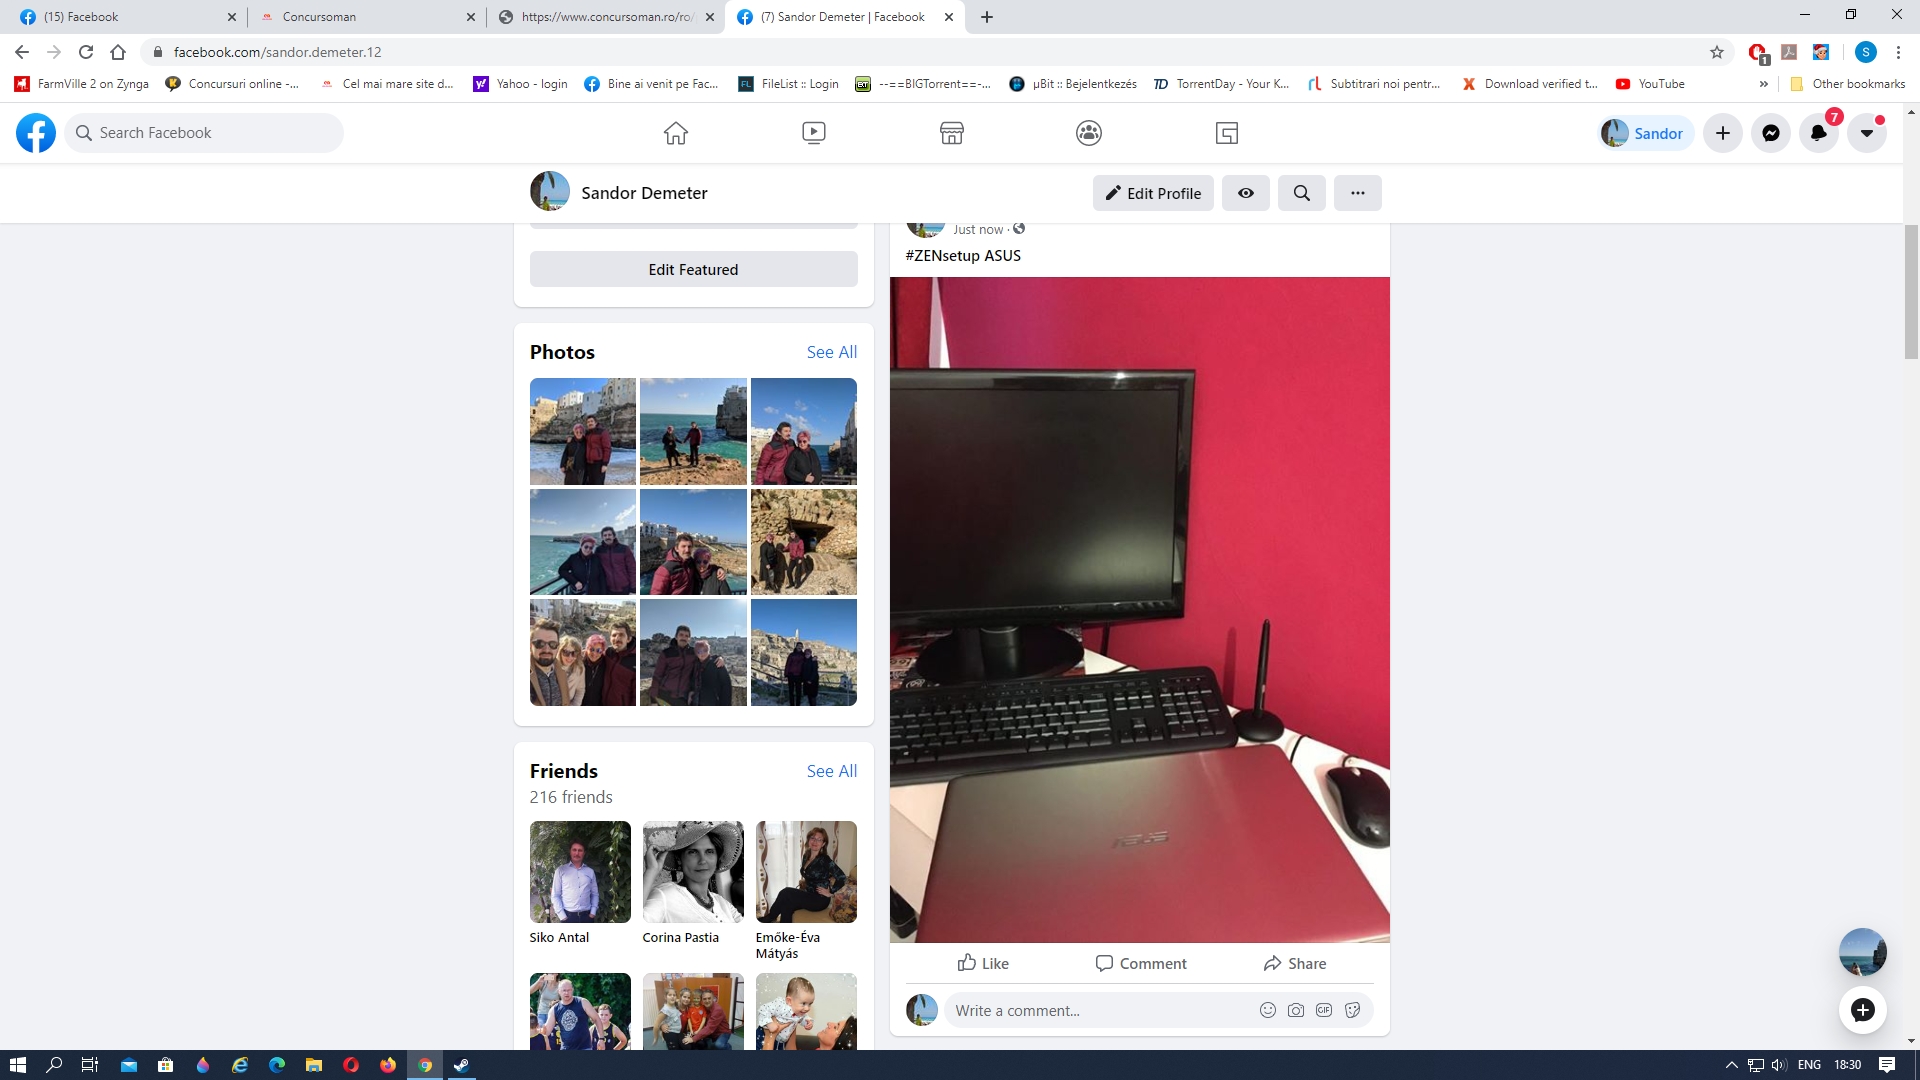
Task: Open Facebook Watch video icon
Action: [813, 133]
